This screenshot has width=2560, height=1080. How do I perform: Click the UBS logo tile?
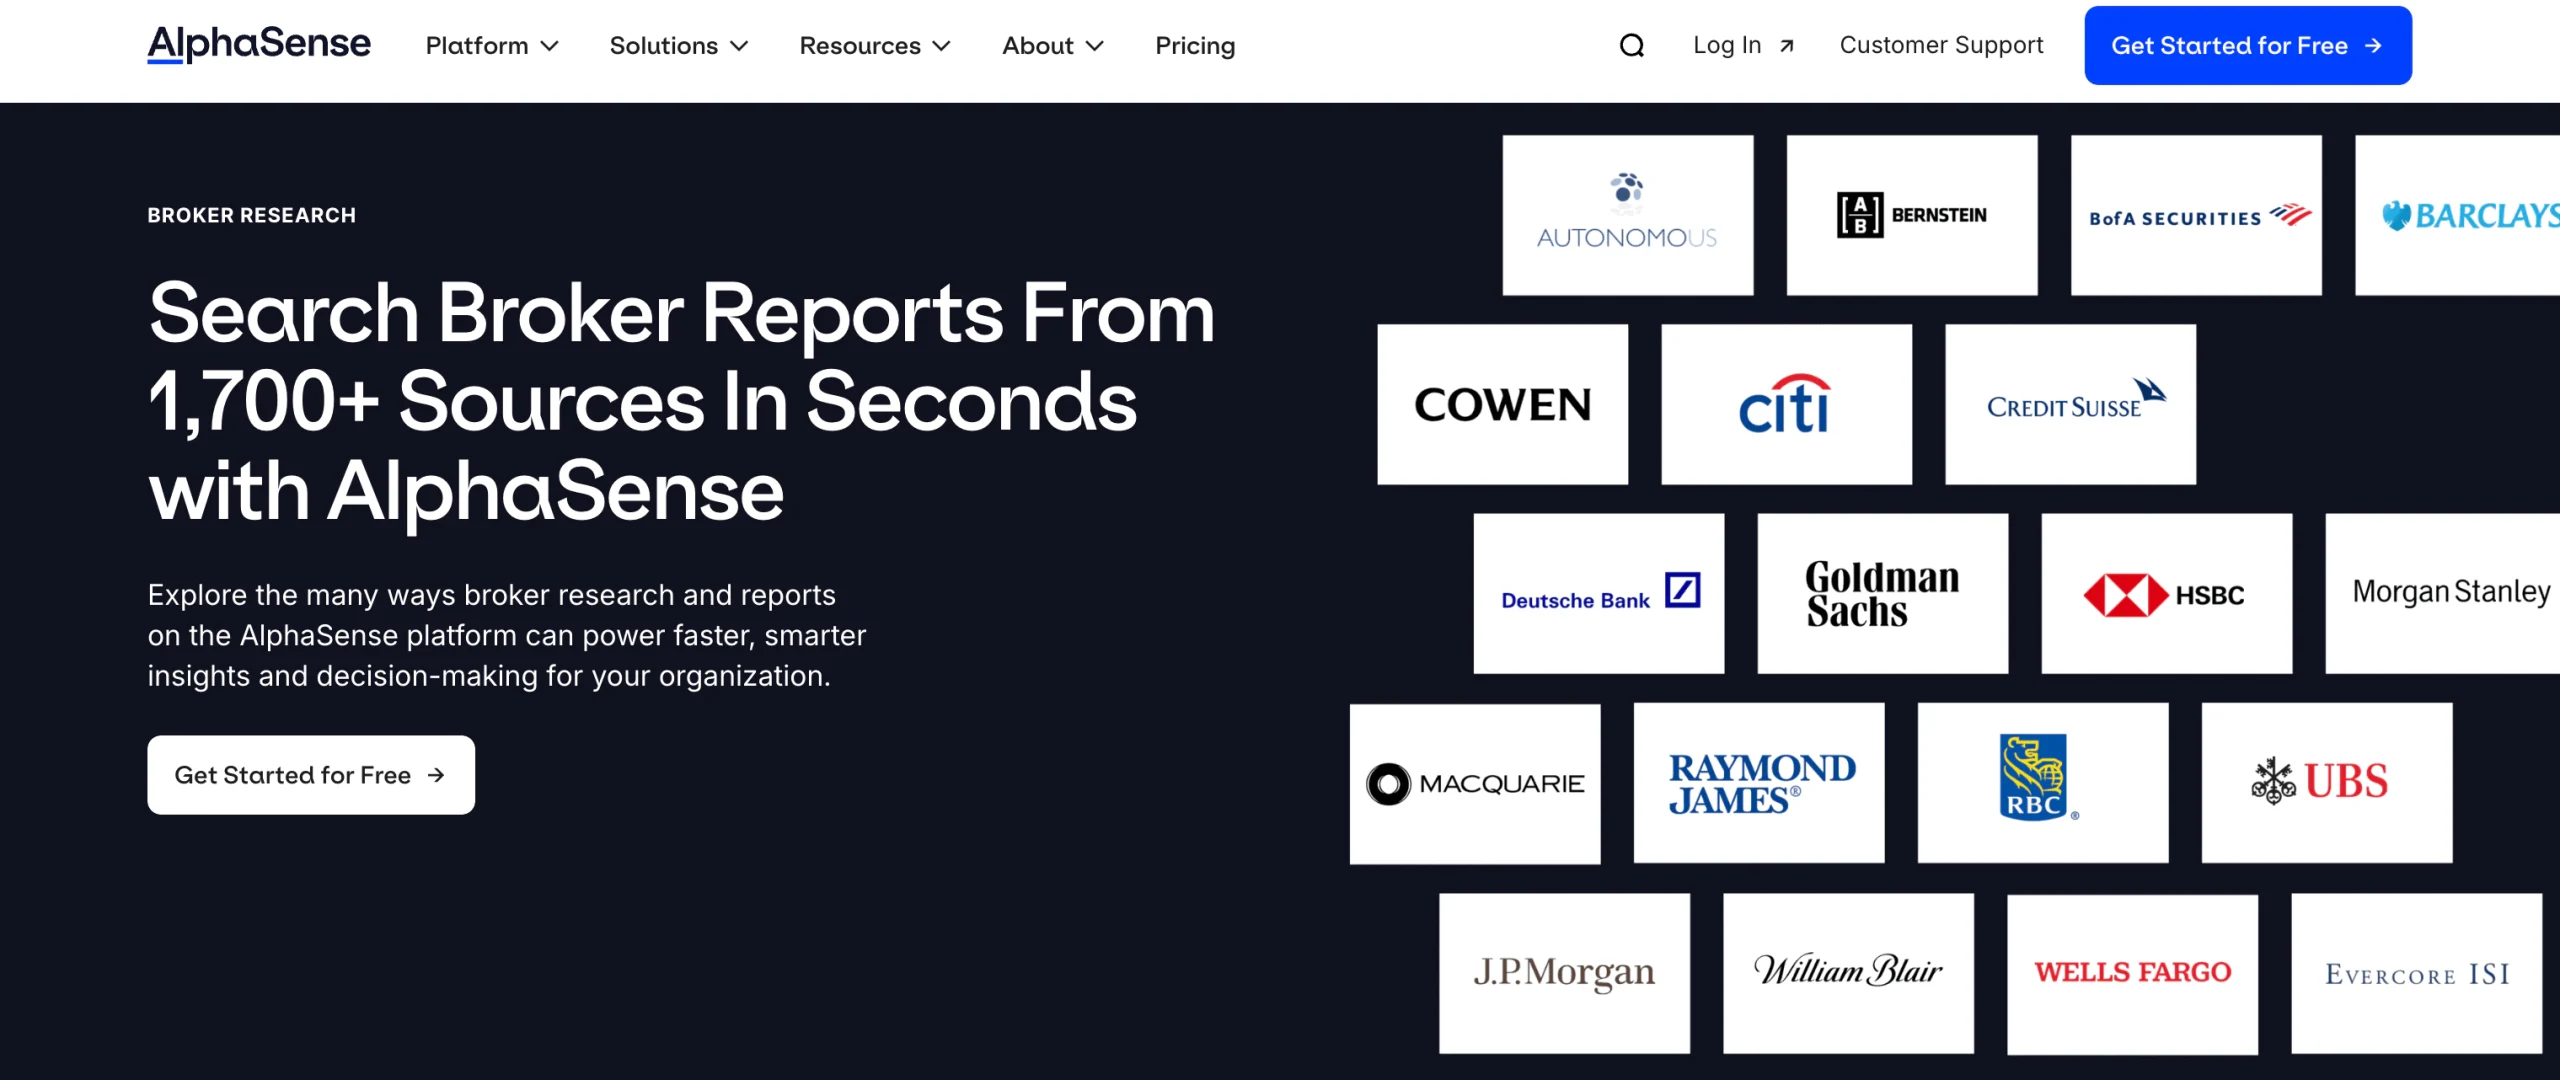point(2326,782)
